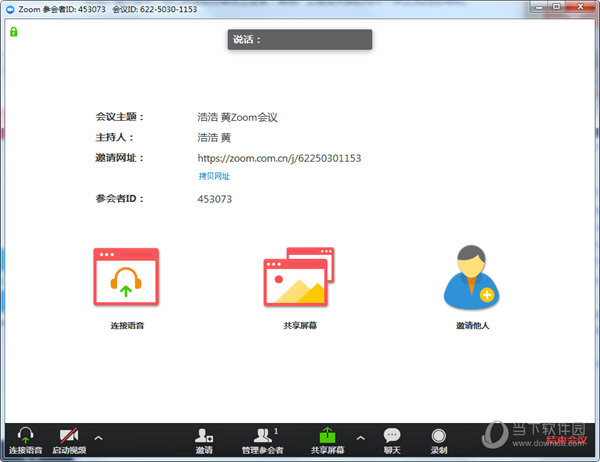This screenshot has height=462, width=600.
Task: Click the large headphone Connect Audio icon
Action: (x=126, y=277)
